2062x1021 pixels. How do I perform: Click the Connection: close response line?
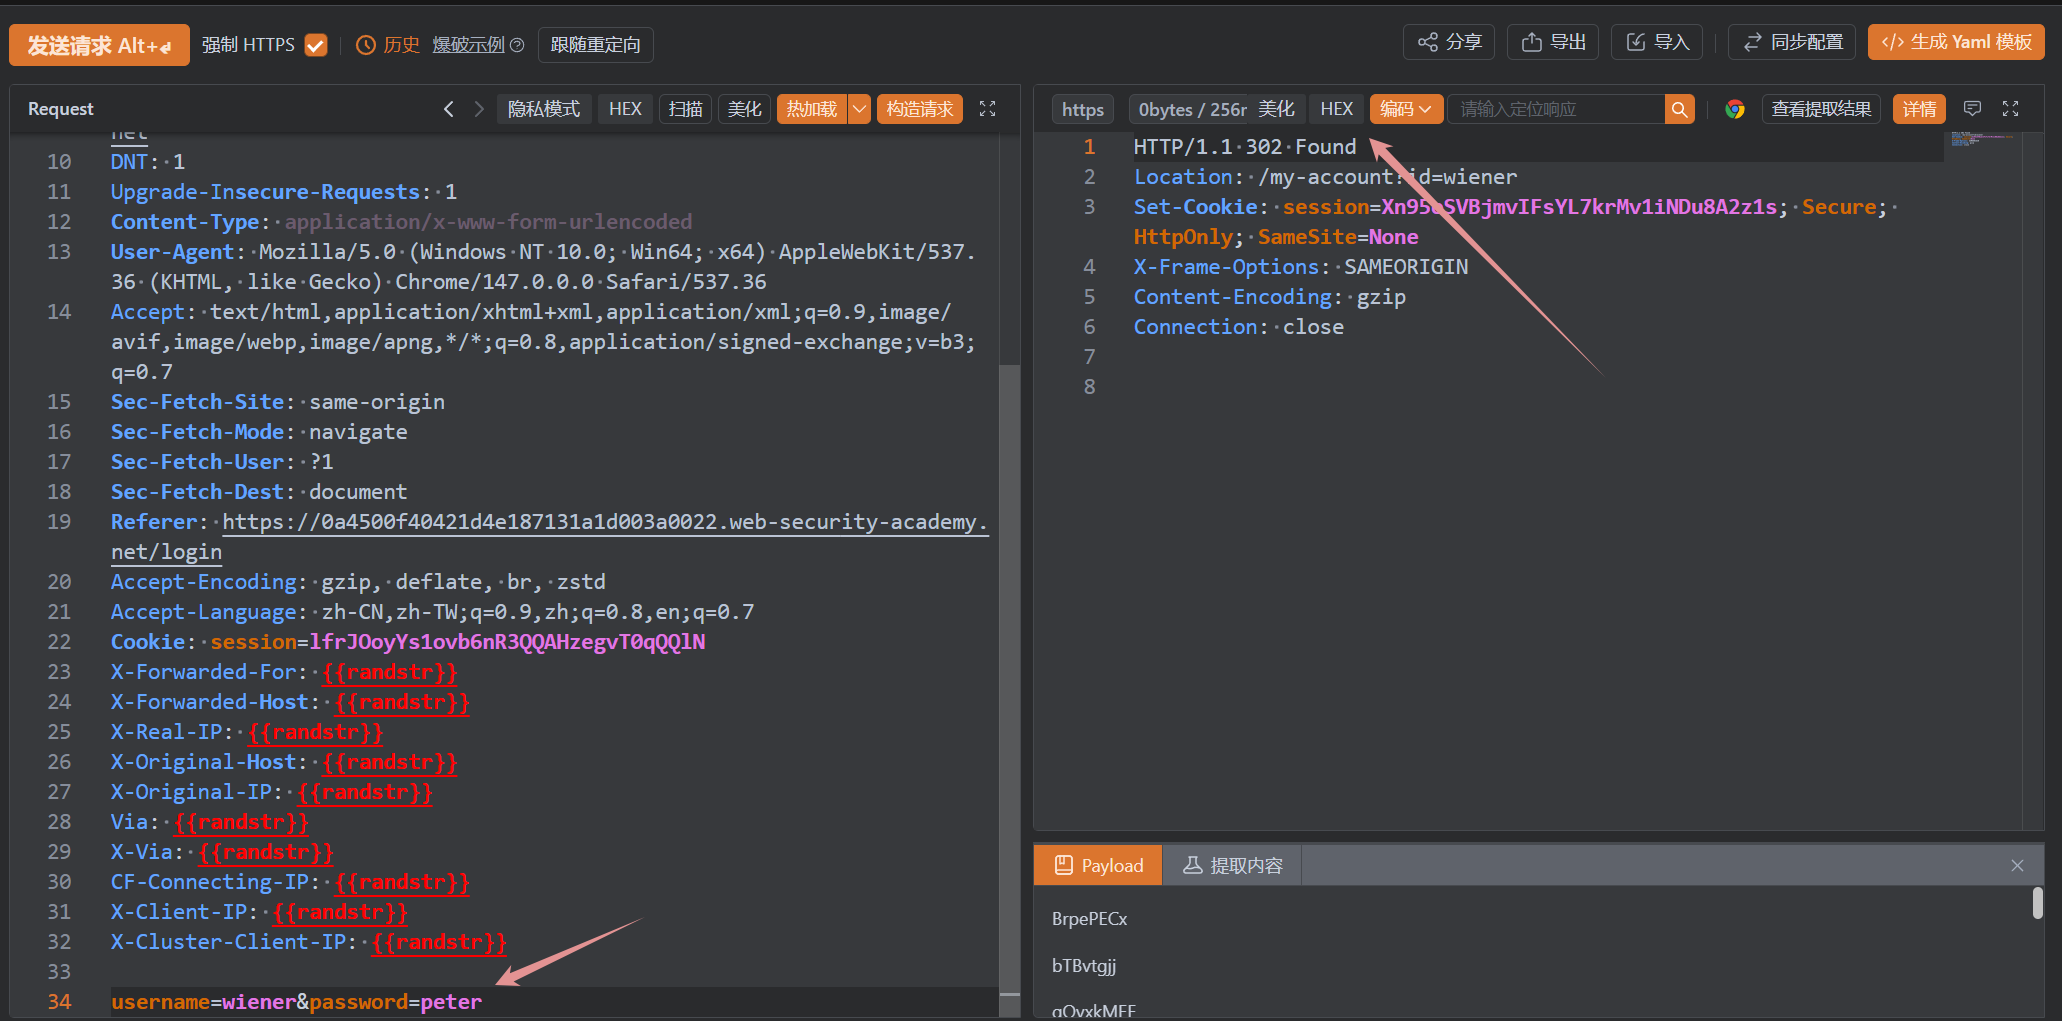click(x=1239, y=327)
